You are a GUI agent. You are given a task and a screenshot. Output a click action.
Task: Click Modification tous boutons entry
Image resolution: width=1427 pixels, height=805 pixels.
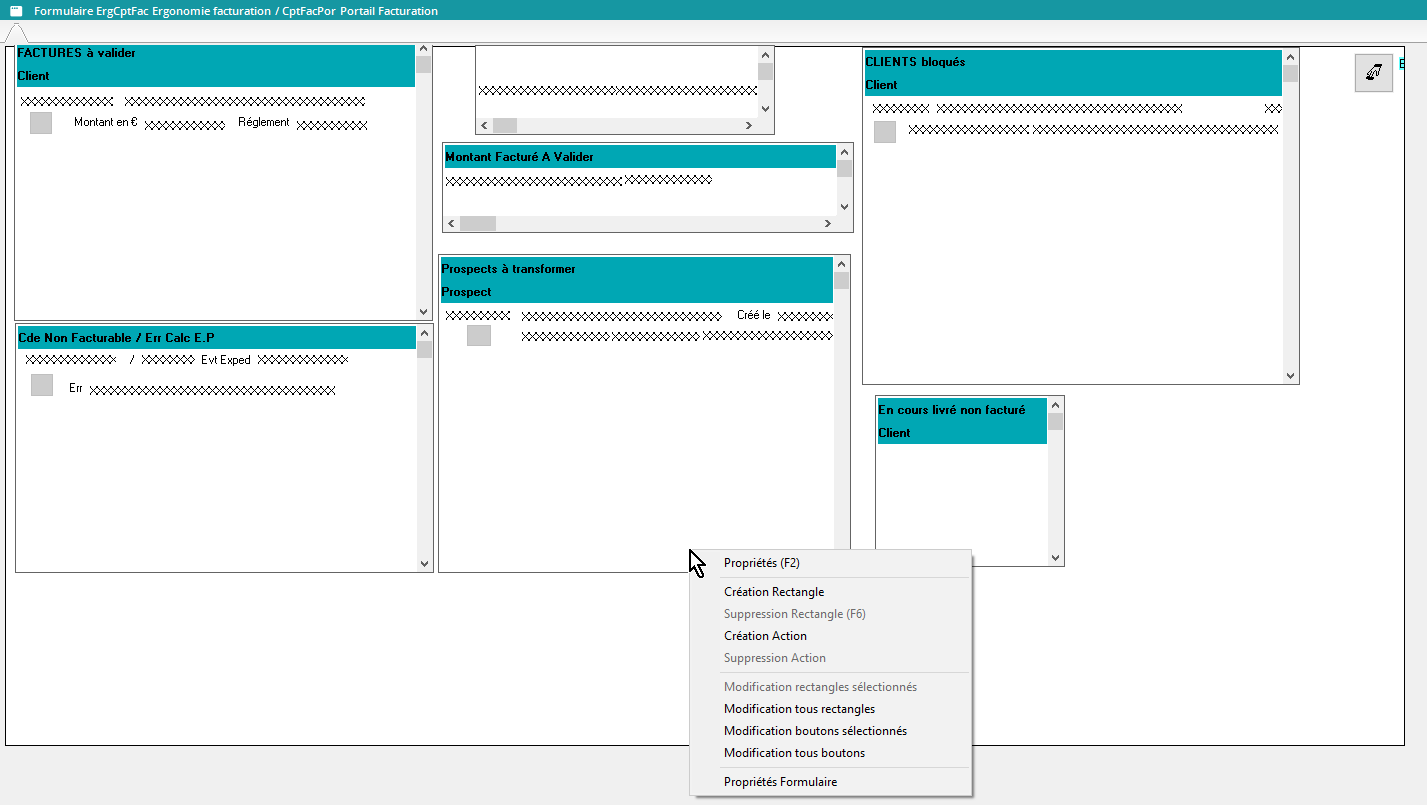pos(794,753)
